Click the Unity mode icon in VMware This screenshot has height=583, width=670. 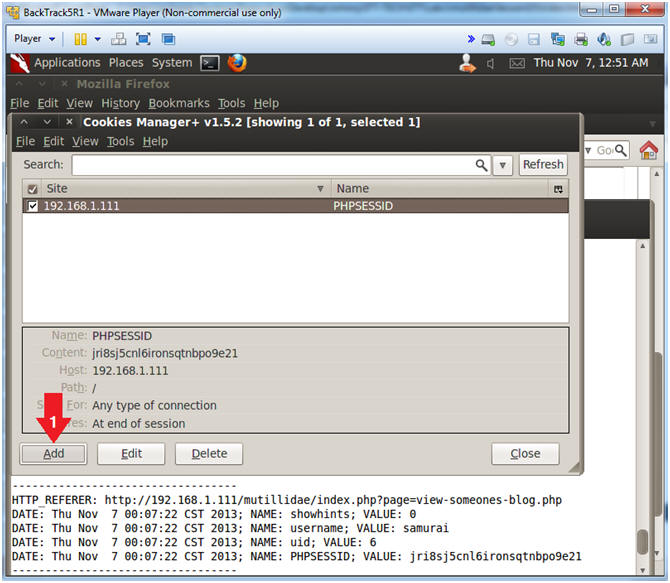[168, 39]
